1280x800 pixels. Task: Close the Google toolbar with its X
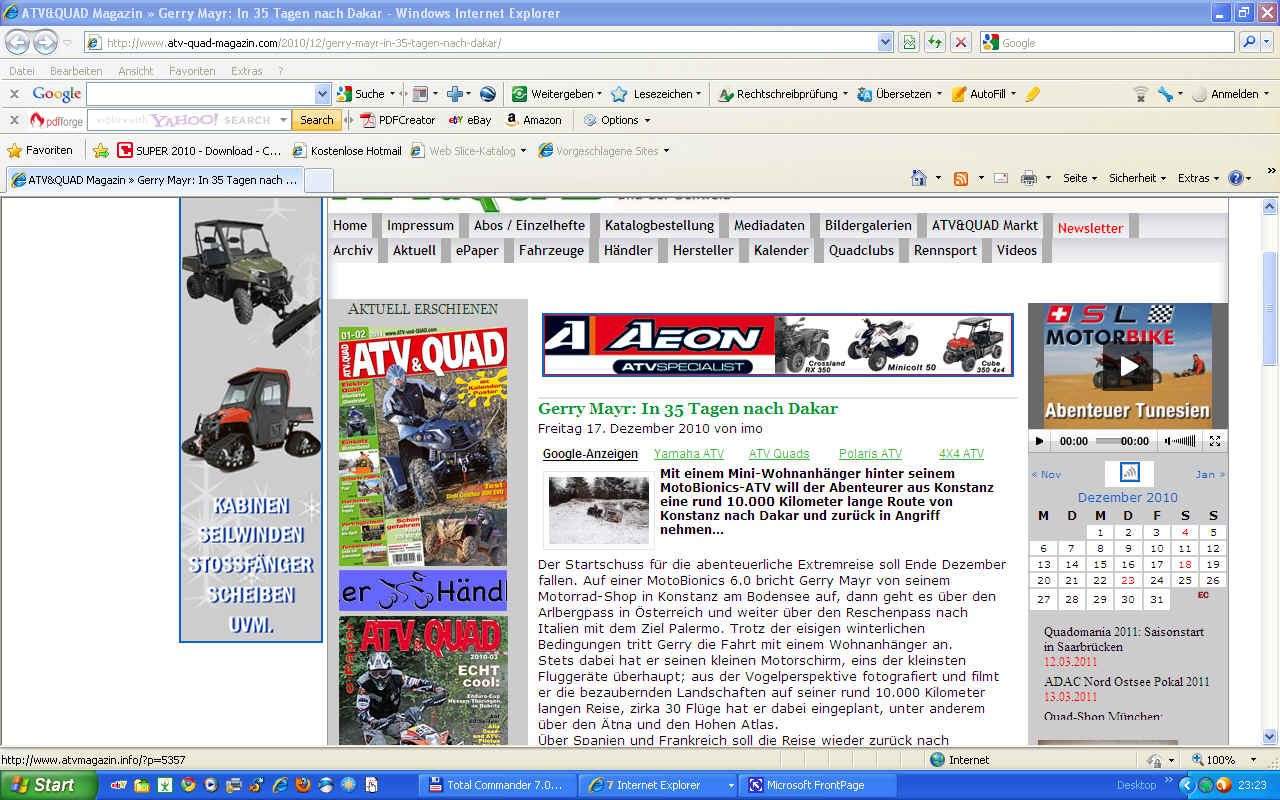click(x=14, y=94)
